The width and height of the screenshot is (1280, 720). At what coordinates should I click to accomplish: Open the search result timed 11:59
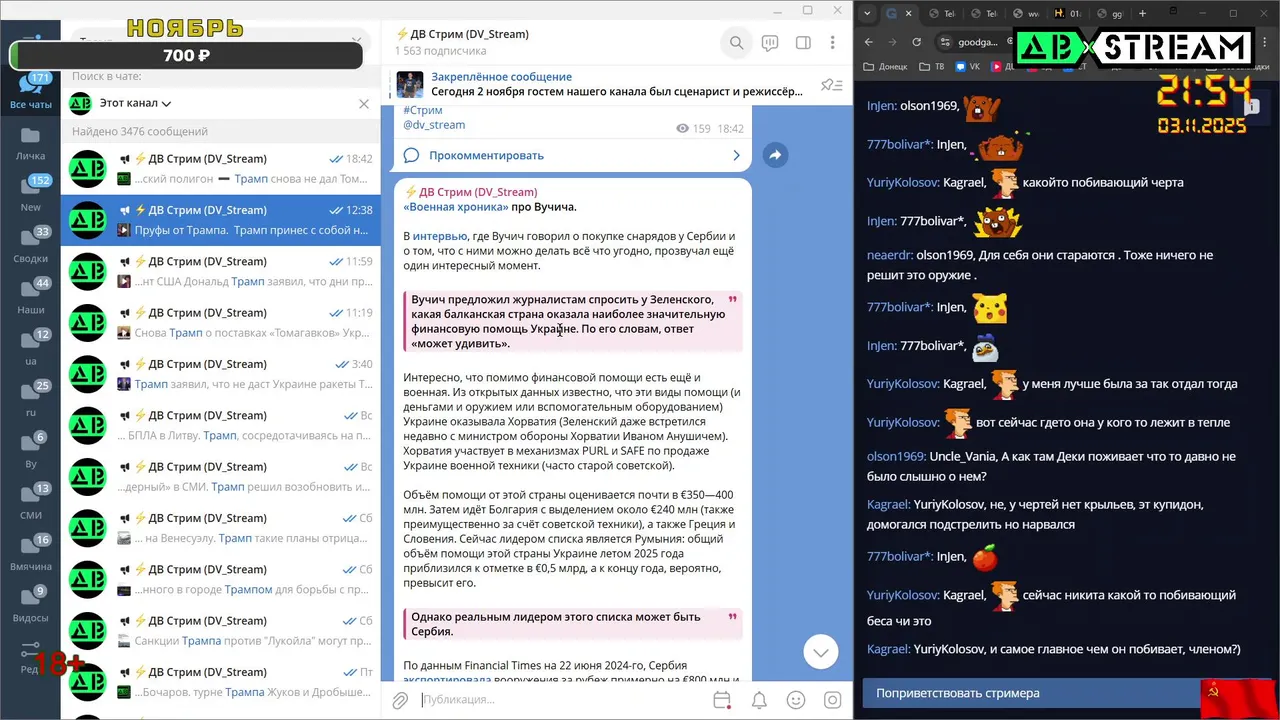[221, 271]
